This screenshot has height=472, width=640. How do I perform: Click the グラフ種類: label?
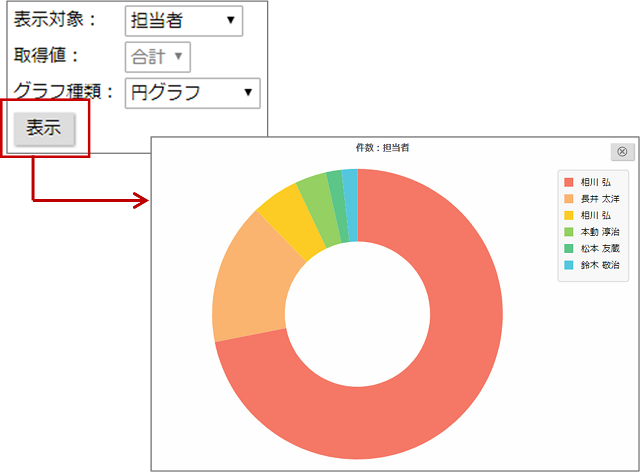(x=63, y=91)
